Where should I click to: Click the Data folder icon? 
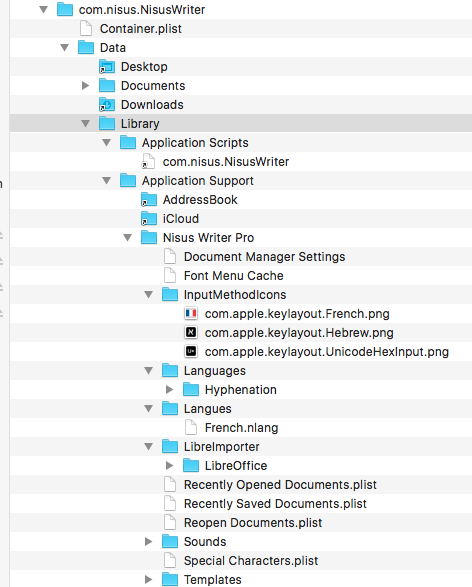[x=86, y=48]
